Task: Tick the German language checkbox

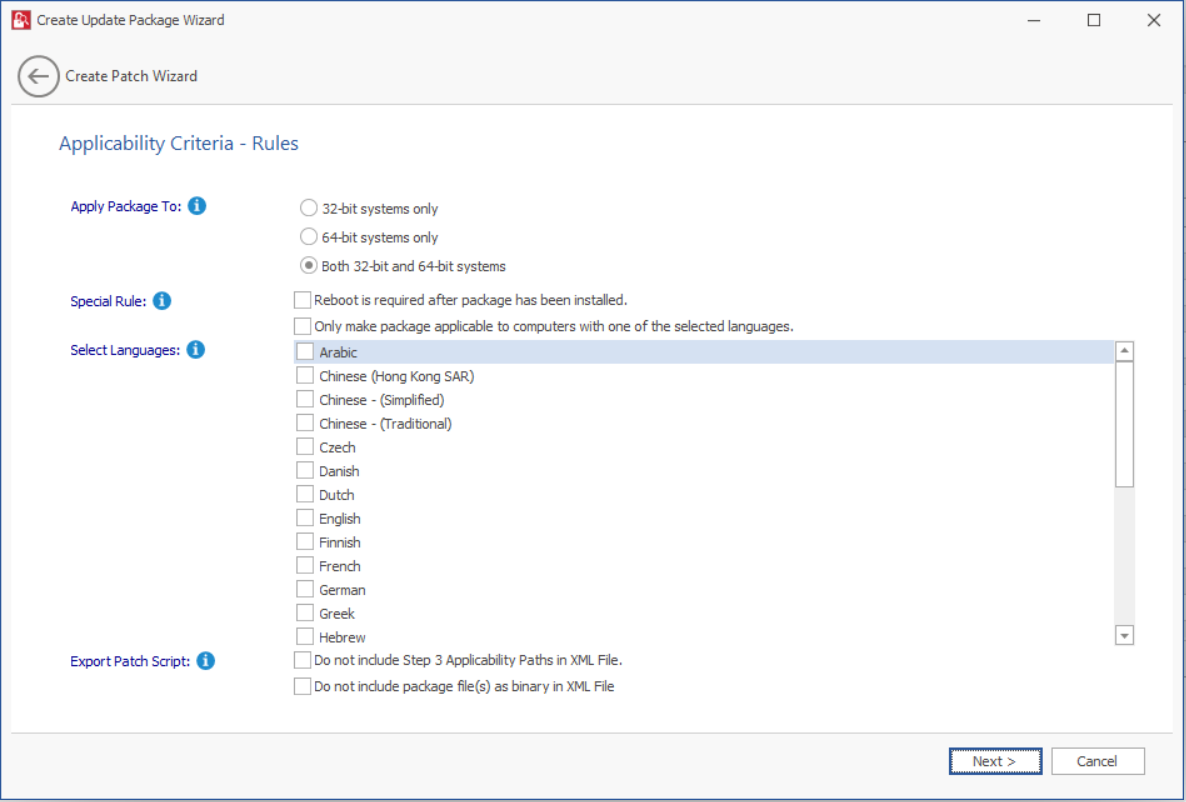Action: 305,590
